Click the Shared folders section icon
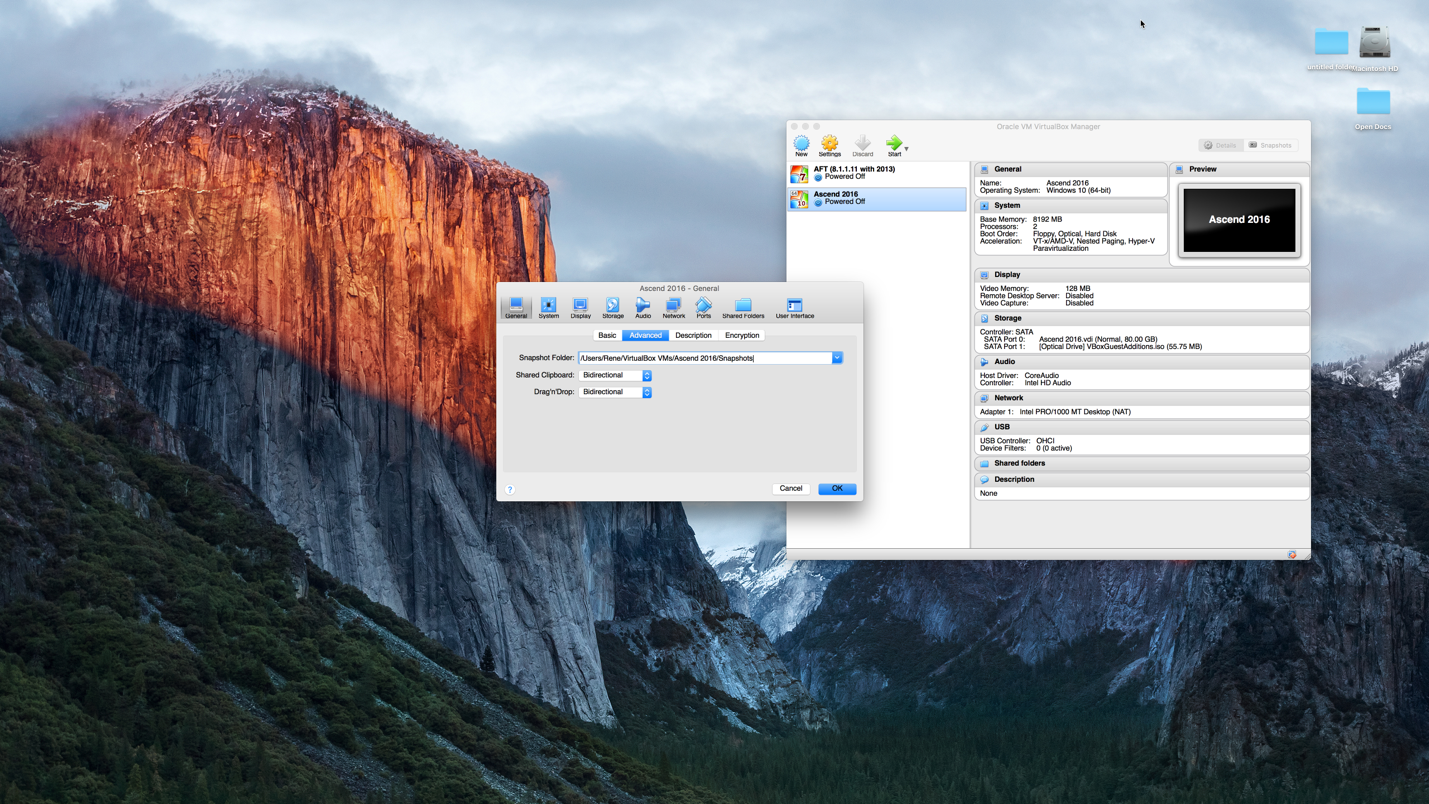Image resolution: width=1429 pixels, height=804 pixels. (x=985, y=464)
